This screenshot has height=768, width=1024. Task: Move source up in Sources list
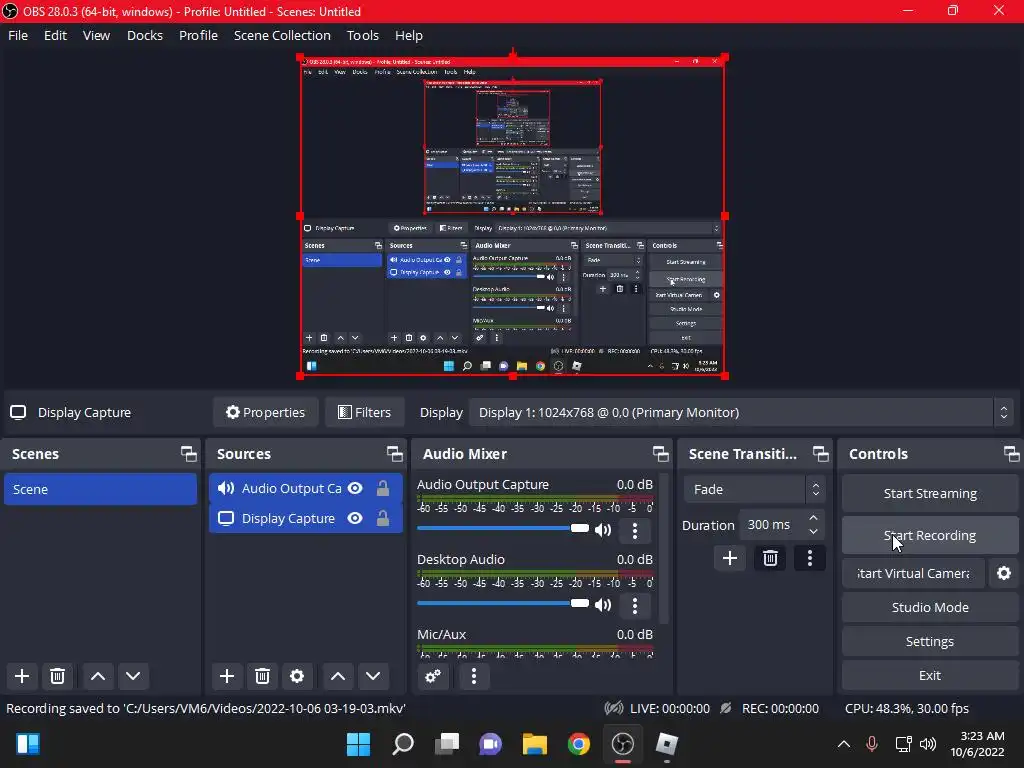click(x=338, y=676)
